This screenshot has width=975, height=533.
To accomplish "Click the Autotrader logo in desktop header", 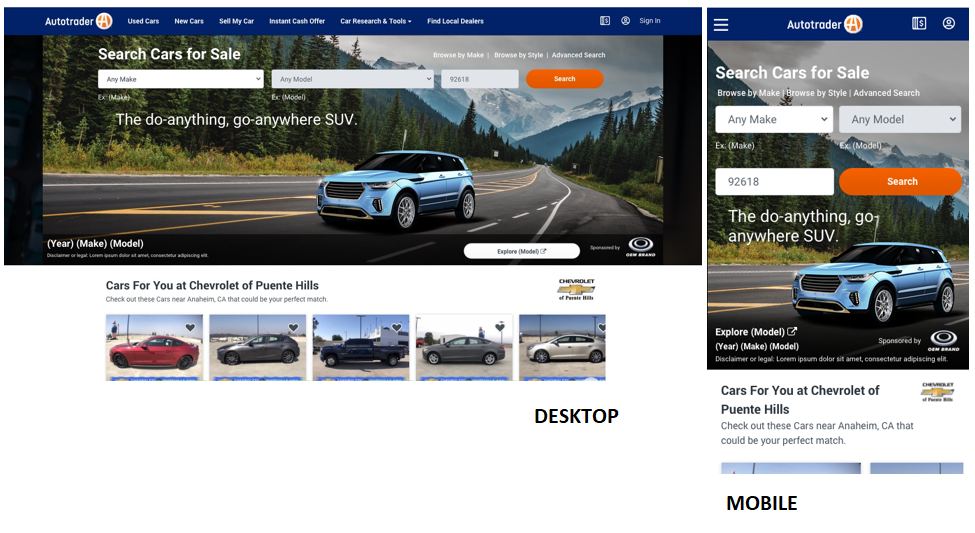I will coord(78,21).
